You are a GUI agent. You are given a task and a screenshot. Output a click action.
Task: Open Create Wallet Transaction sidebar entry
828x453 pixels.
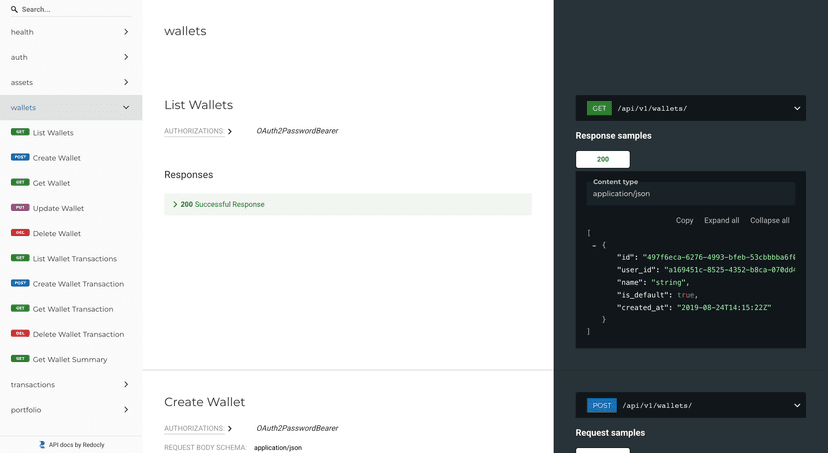tap(78, 284)
